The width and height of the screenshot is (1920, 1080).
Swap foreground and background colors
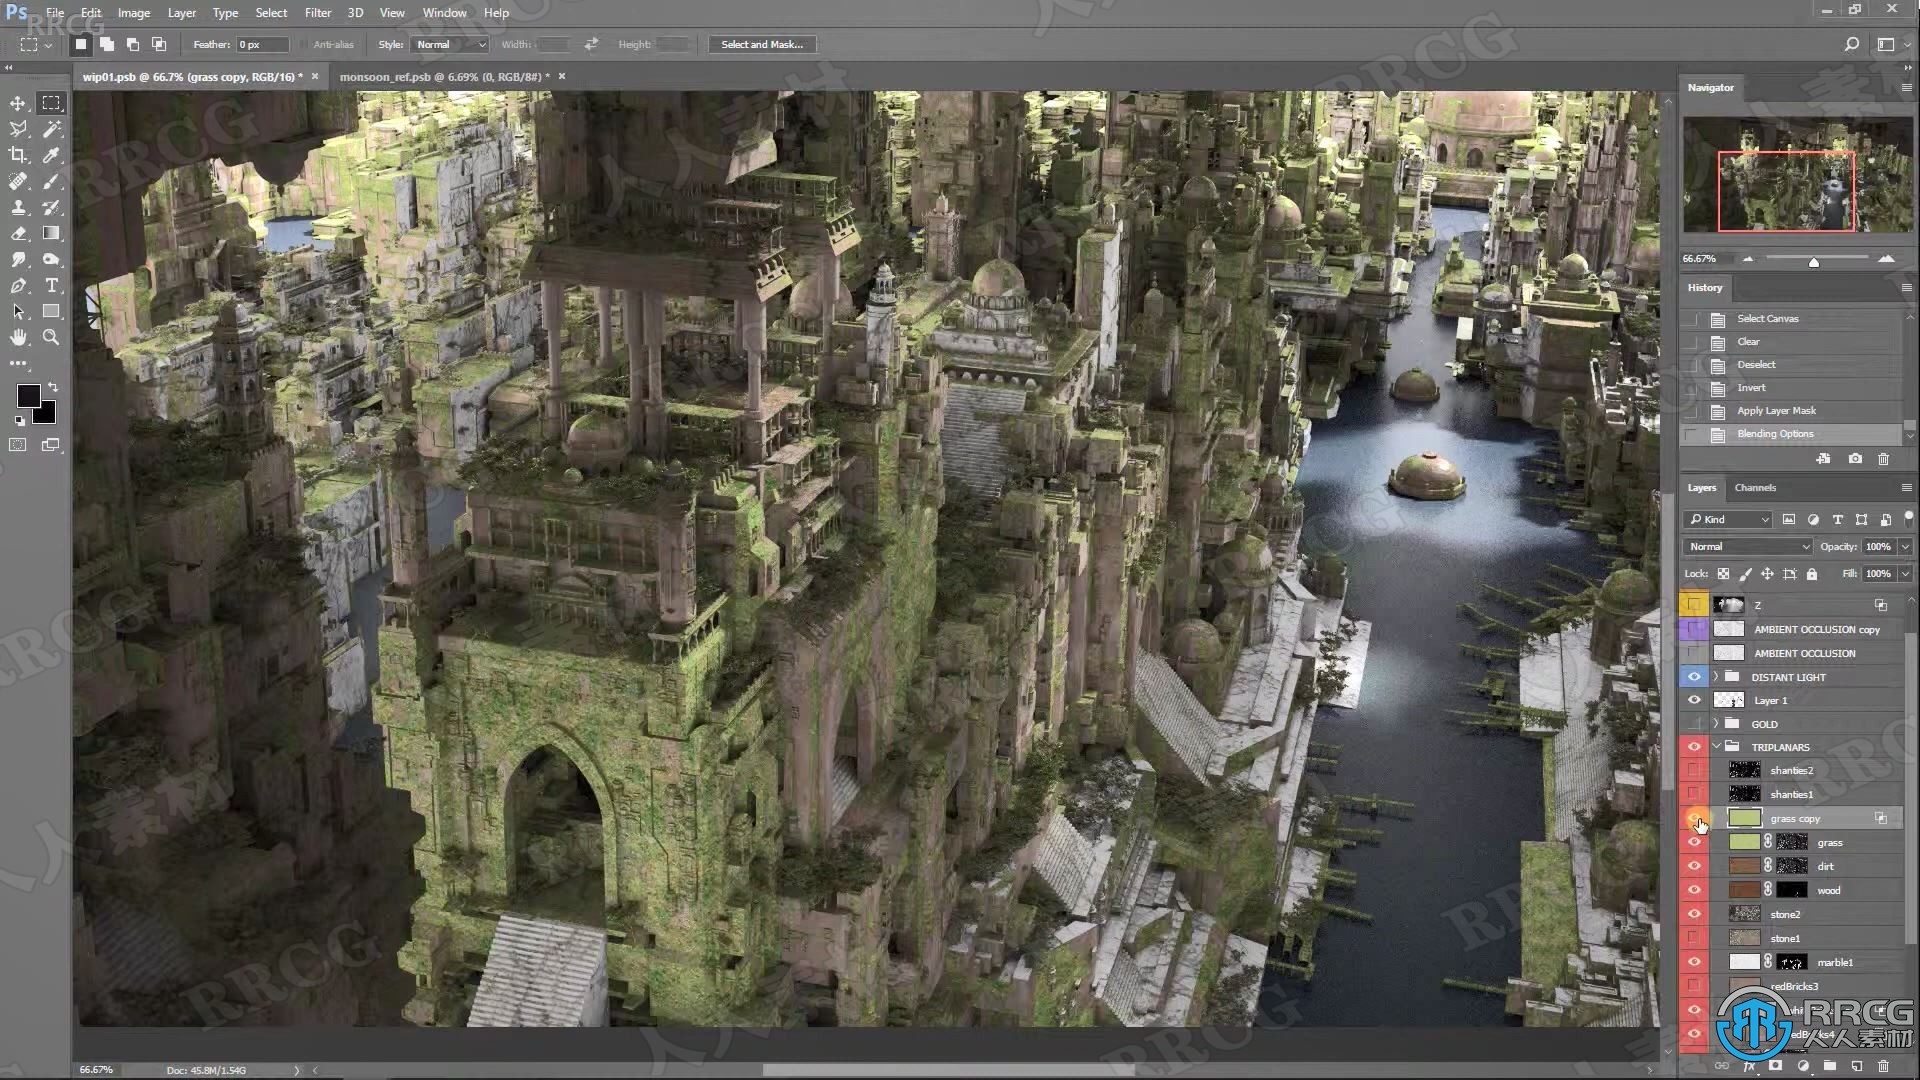[x=52, y=386]
